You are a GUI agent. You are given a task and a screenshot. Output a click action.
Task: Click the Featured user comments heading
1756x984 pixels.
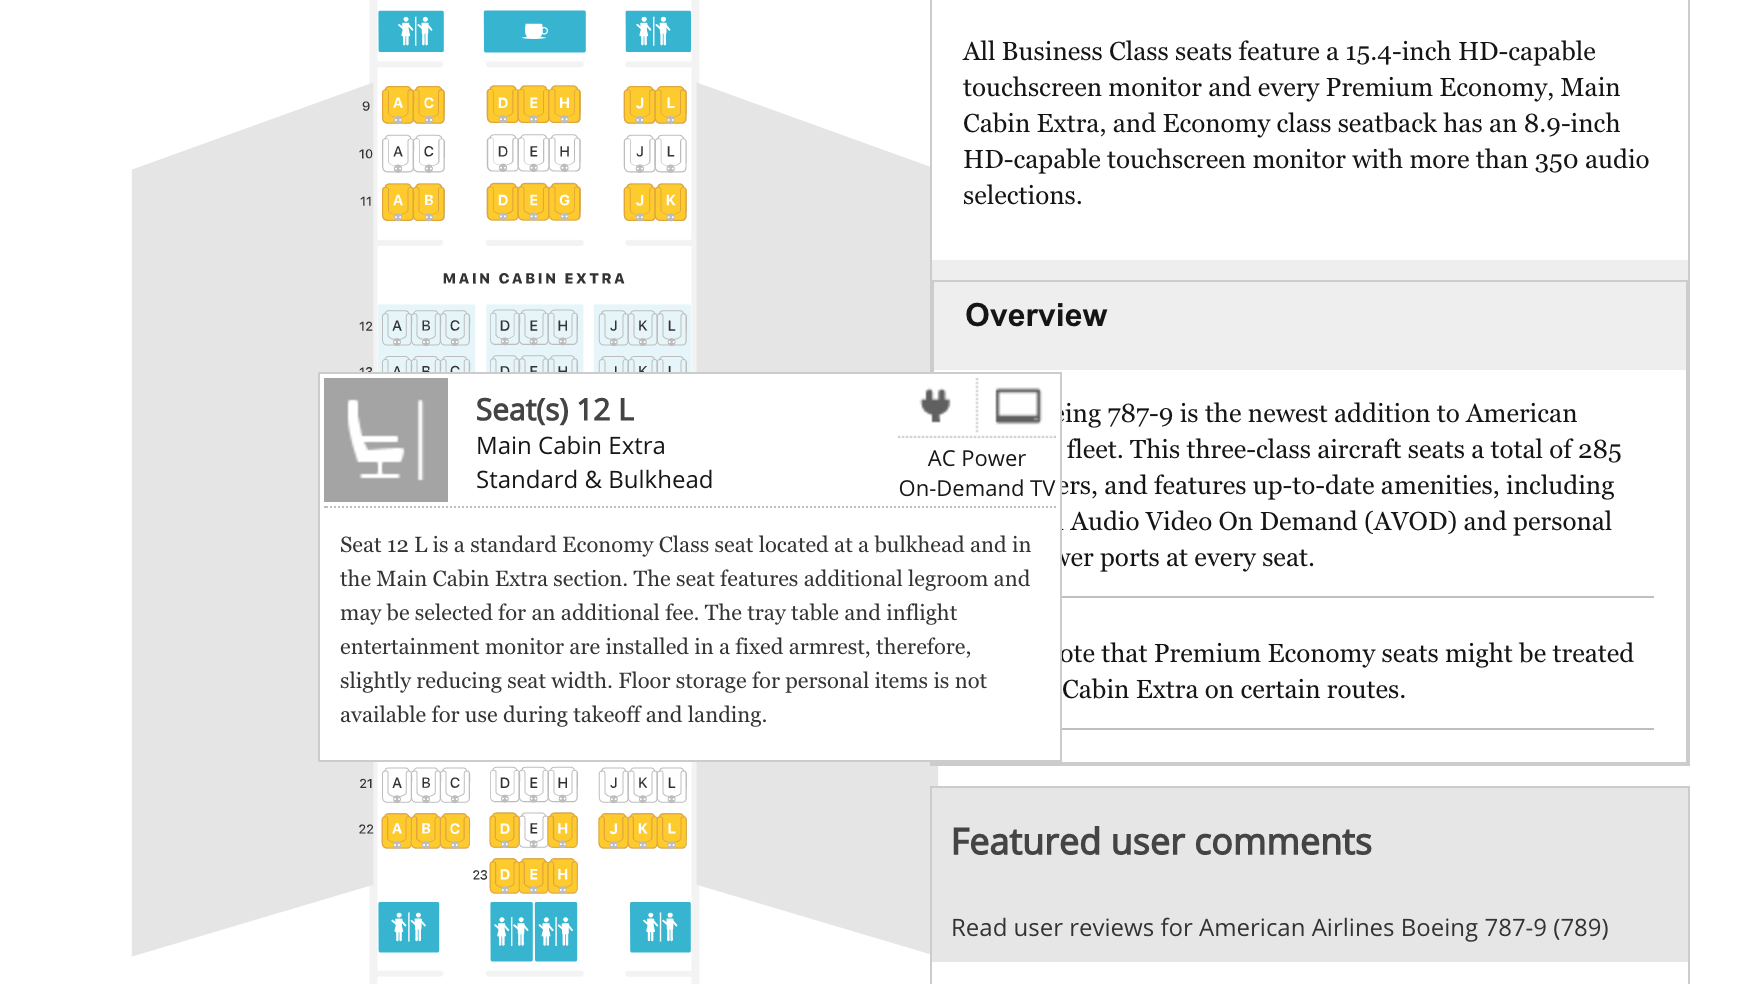1160,842
